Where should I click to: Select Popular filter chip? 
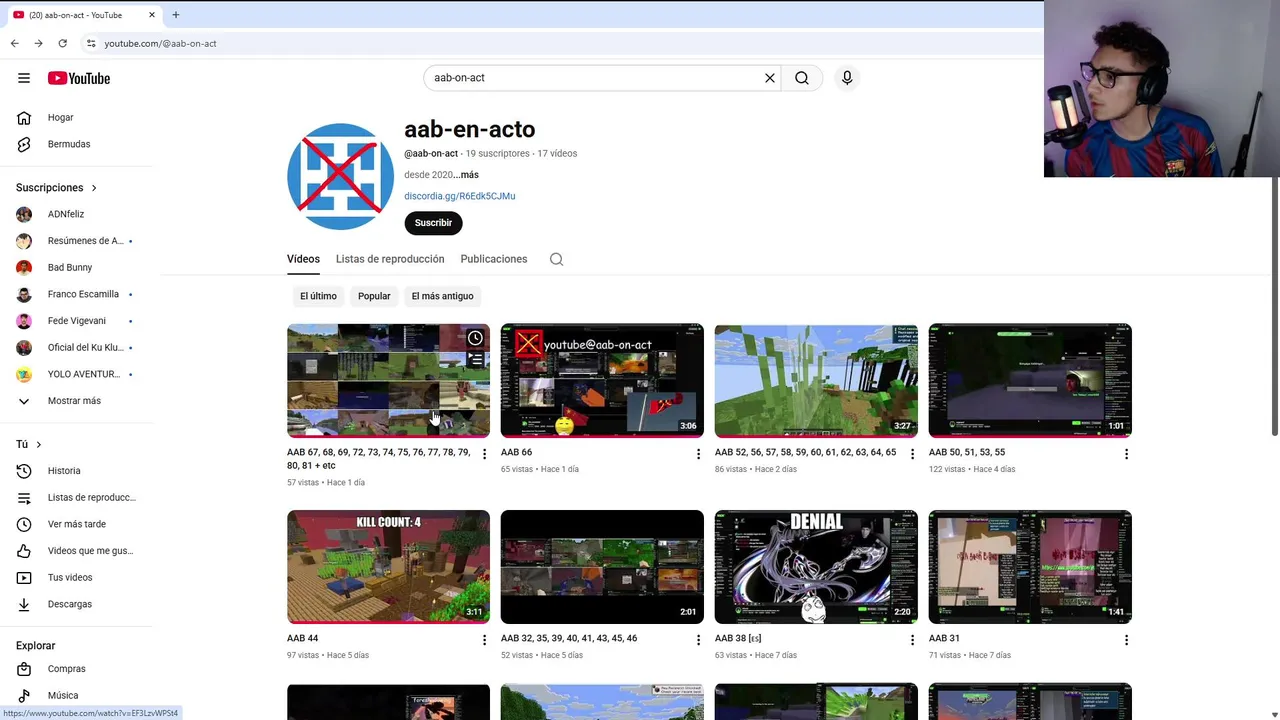[x=374, y=296]
